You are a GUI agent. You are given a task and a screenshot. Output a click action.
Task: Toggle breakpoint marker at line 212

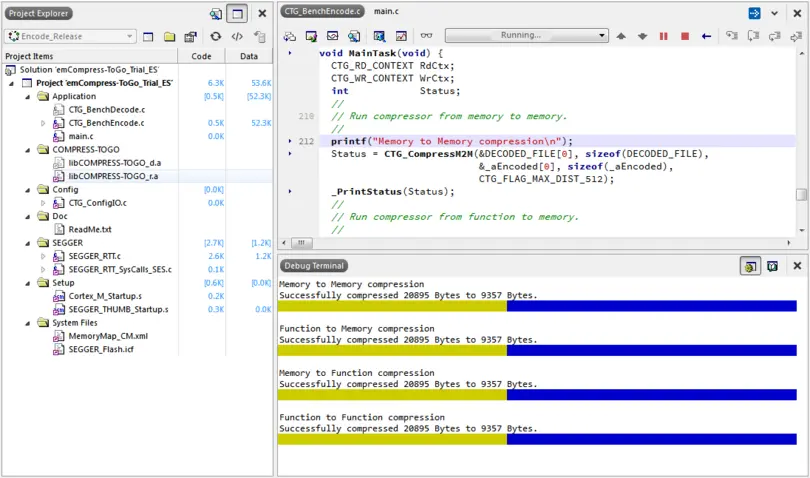click(290, 141)
